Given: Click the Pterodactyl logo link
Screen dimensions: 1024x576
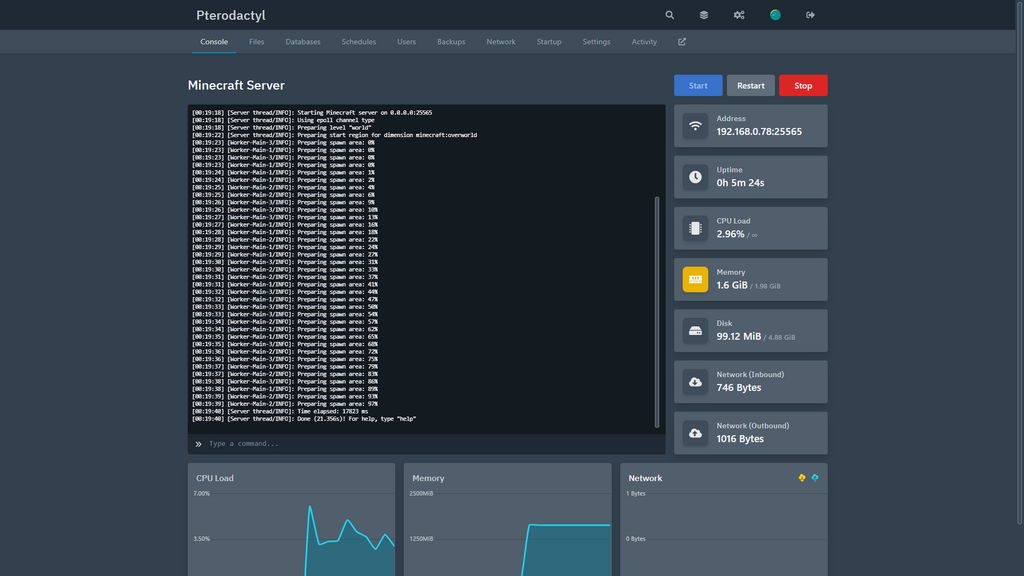Looking at the screenshot, I should [x=231, y=15].
